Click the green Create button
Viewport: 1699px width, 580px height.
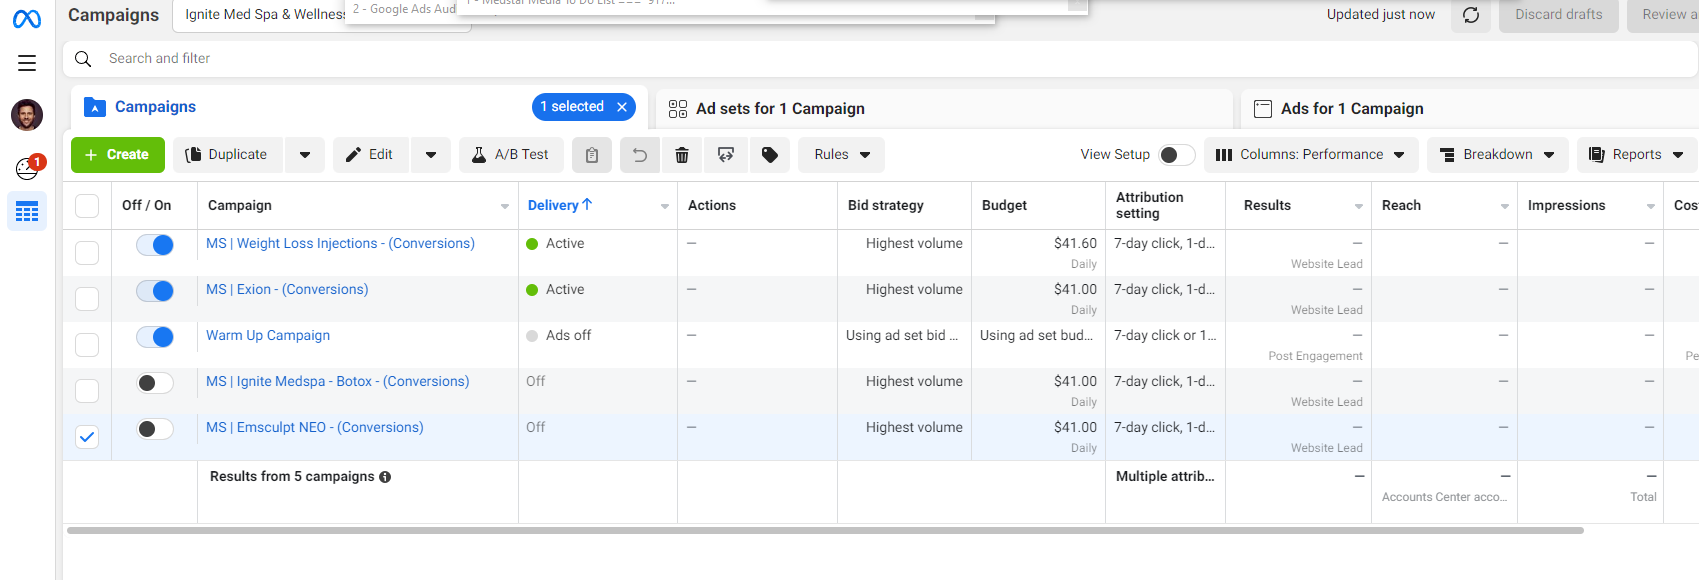pyautogui.click(x=117, y=155)
